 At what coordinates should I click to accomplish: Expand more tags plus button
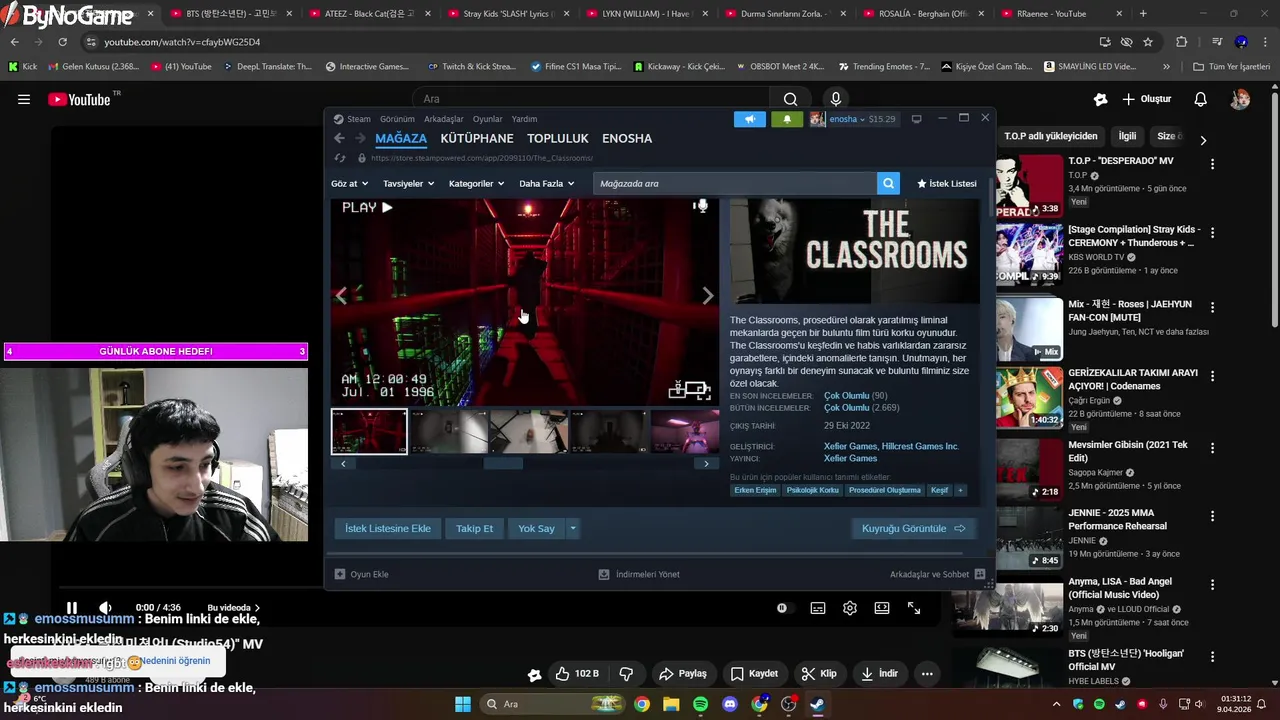(x=960, y=490)
